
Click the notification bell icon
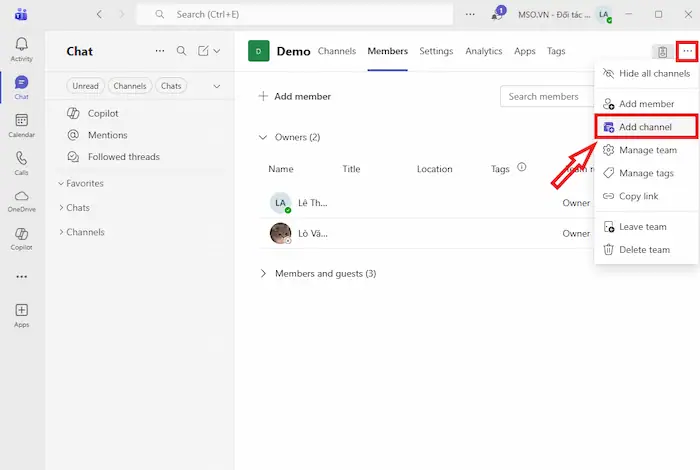pyautogui.click(x=498, y=15)
